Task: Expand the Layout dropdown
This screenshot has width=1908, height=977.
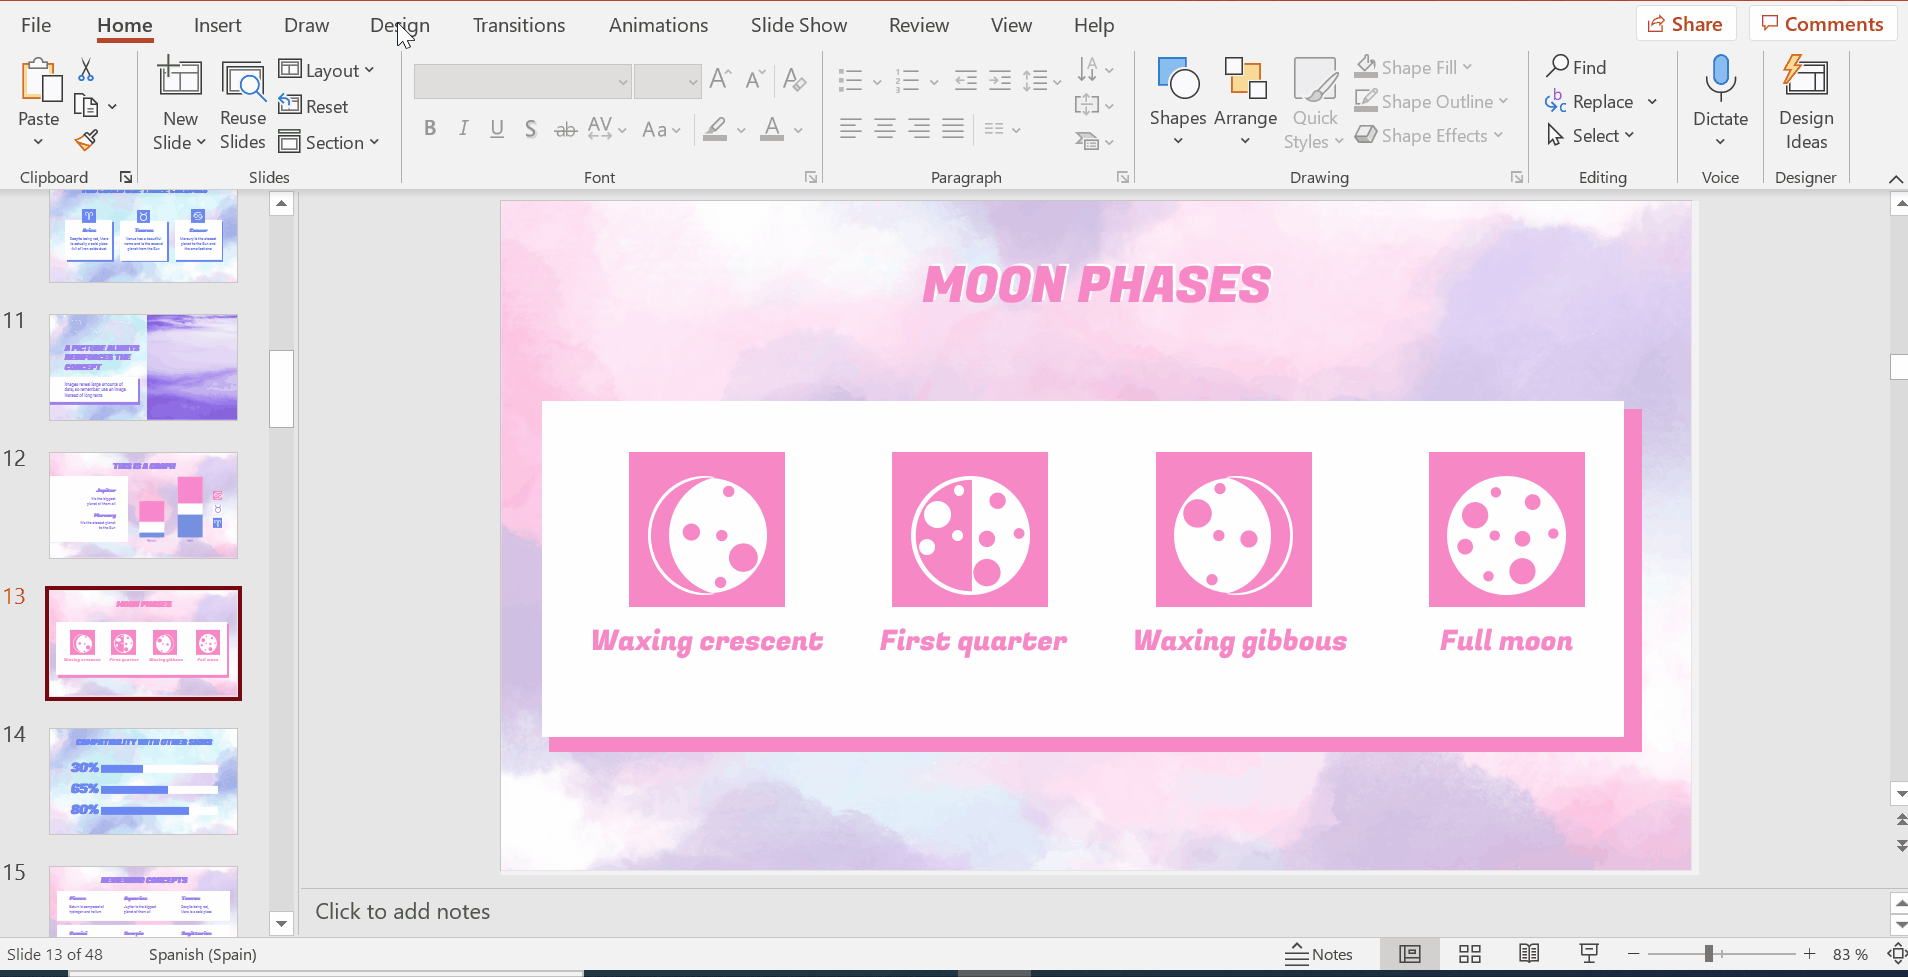Action: (x=327, y=70)
